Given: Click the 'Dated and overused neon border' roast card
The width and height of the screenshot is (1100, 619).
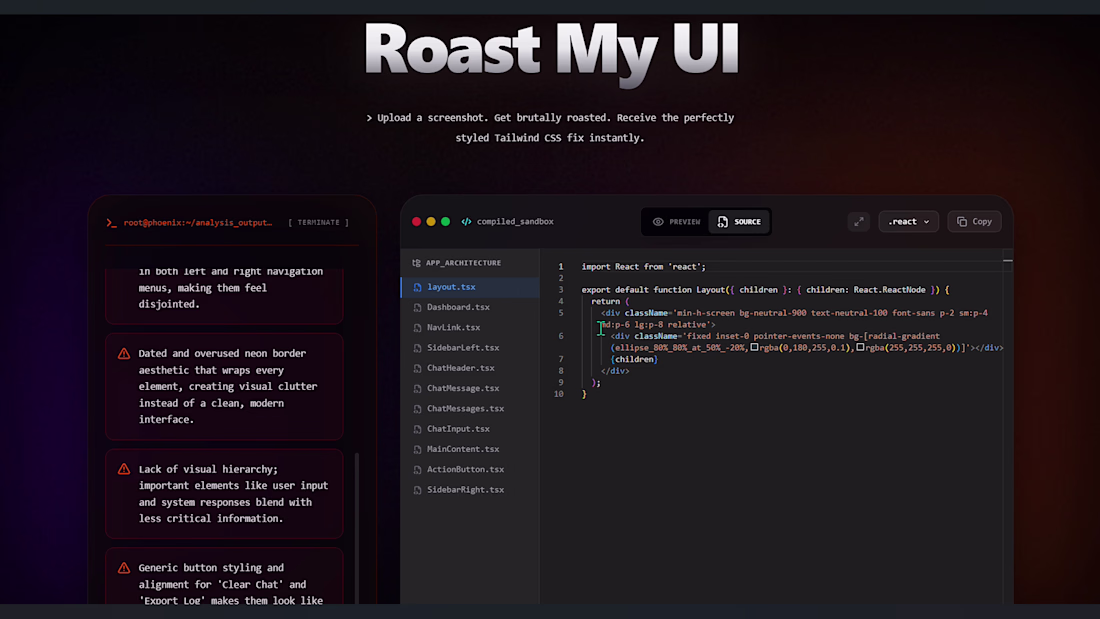Looking at the screenshot, I should point(224,387).
